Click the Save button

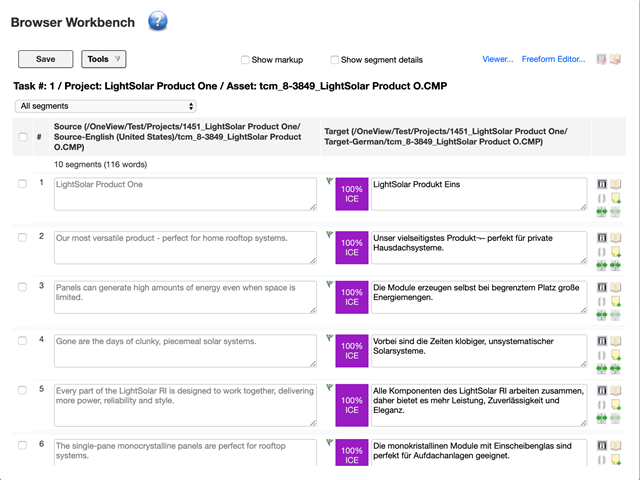[46, 59]
